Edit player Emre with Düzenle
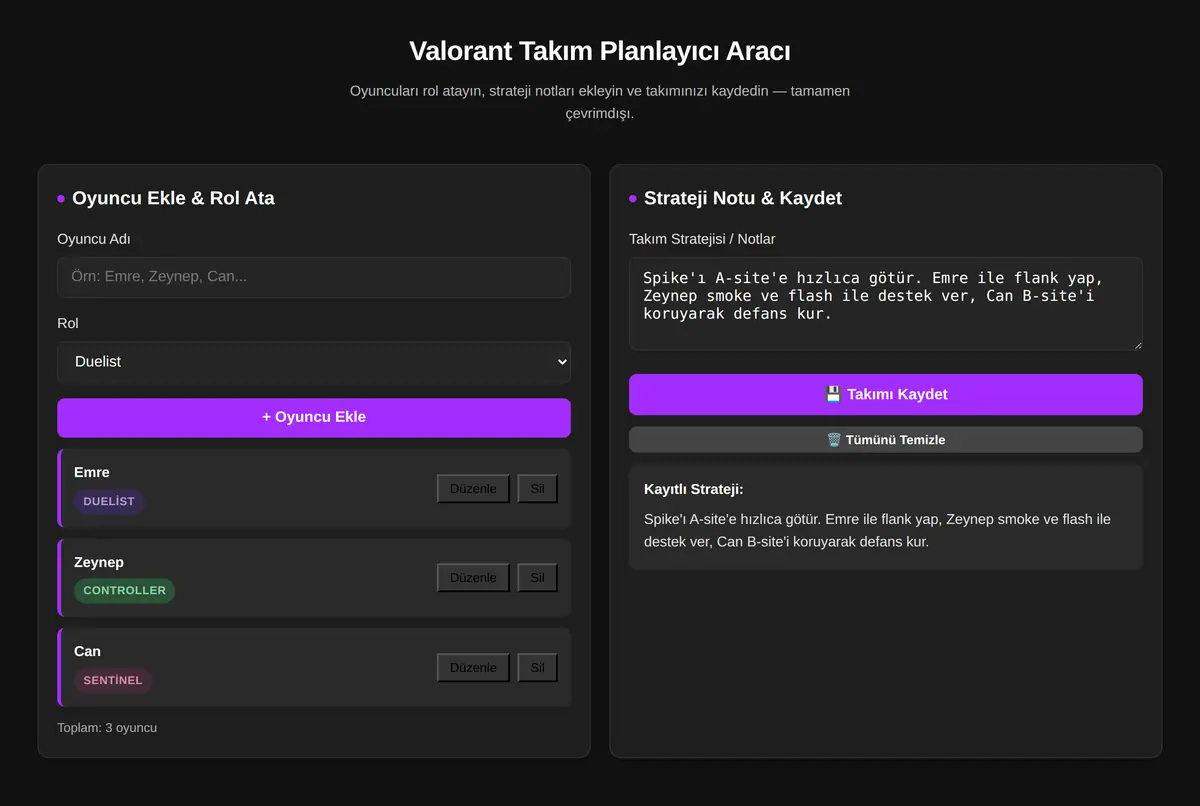The image size is (1200, 806). [x=473, y=488]
